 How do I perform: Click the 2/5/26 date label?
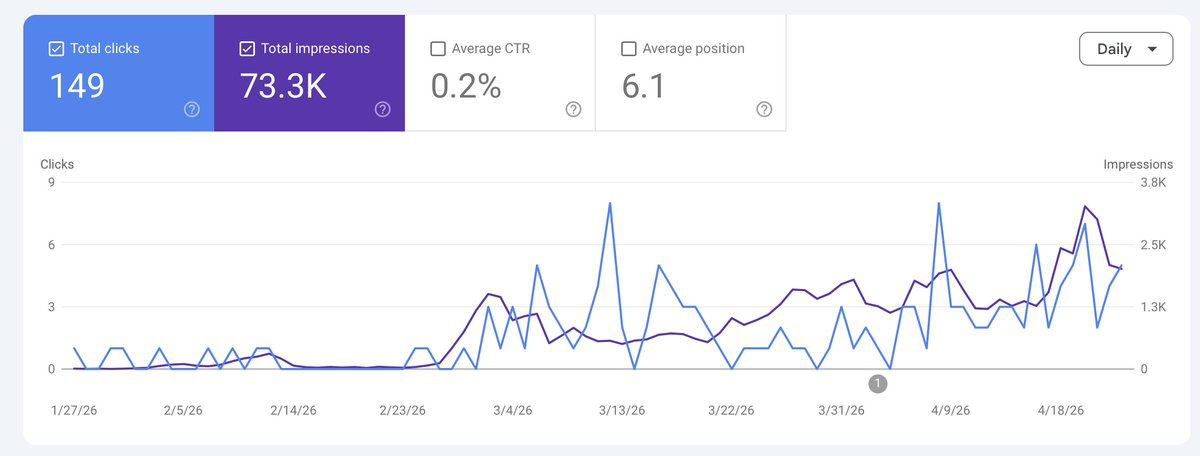183,410
